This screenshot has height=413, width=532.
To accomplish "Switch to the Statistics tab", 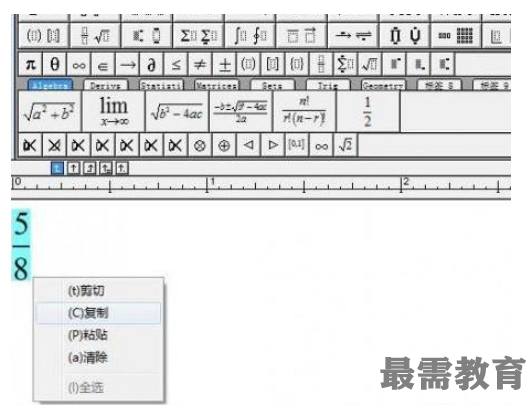I will coord(161,85).
